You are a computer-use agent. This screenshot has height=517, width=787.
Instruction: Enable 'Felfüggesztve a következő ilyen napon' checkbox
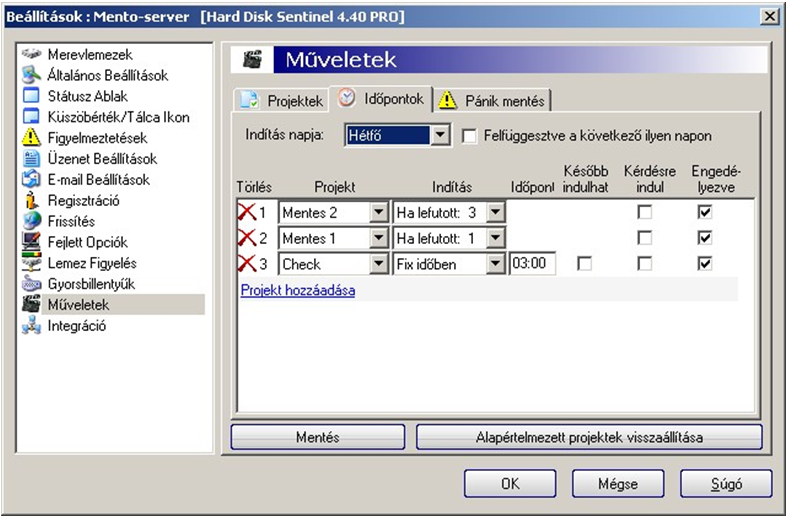[470, 135]
